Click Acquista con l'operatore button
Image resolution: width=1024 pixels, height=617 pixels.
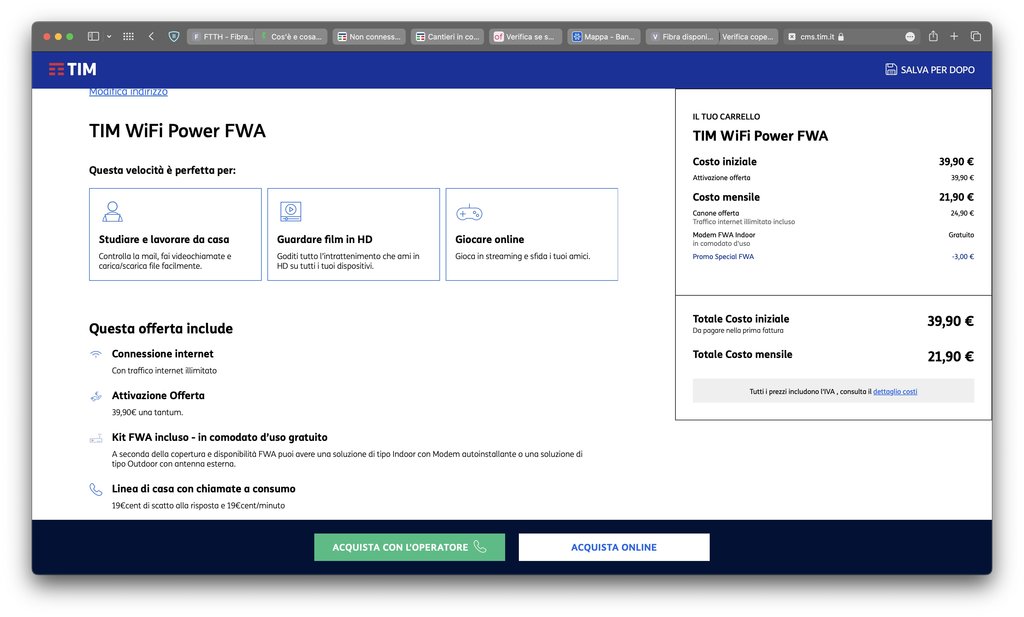coord(409,547)
